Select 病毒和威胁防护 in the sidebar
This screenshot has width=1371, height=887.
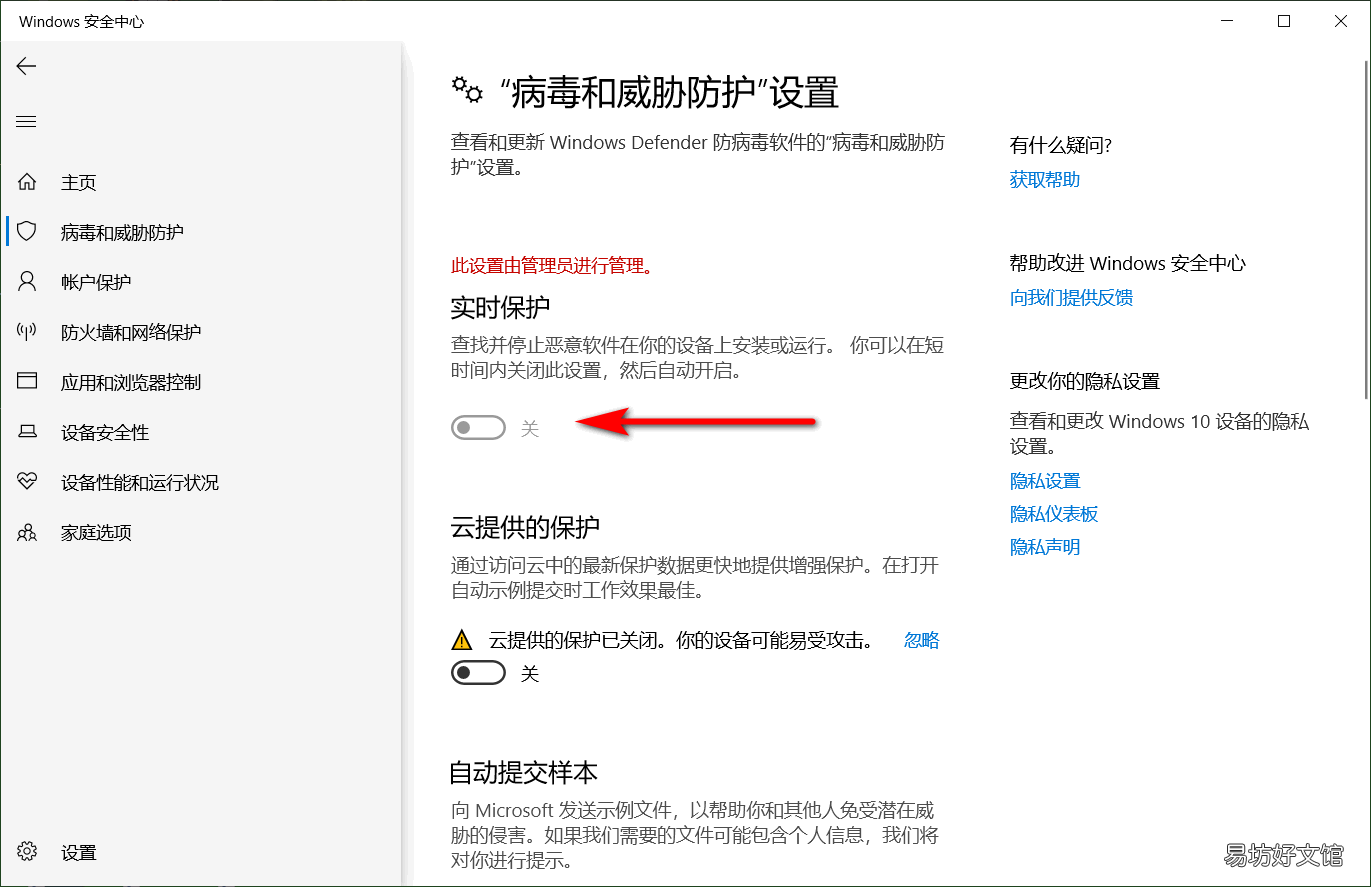(122, 232)
